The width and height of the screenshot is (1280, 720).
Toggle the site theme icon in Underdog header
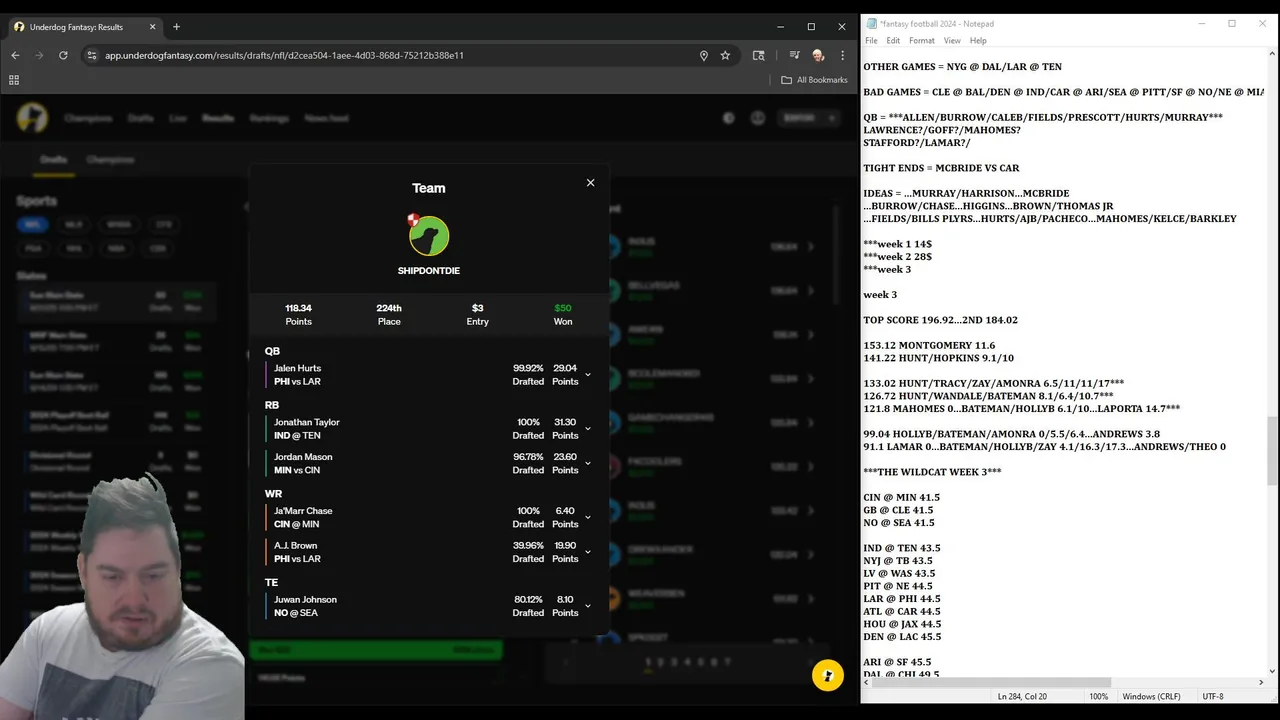tap(729, 118)
